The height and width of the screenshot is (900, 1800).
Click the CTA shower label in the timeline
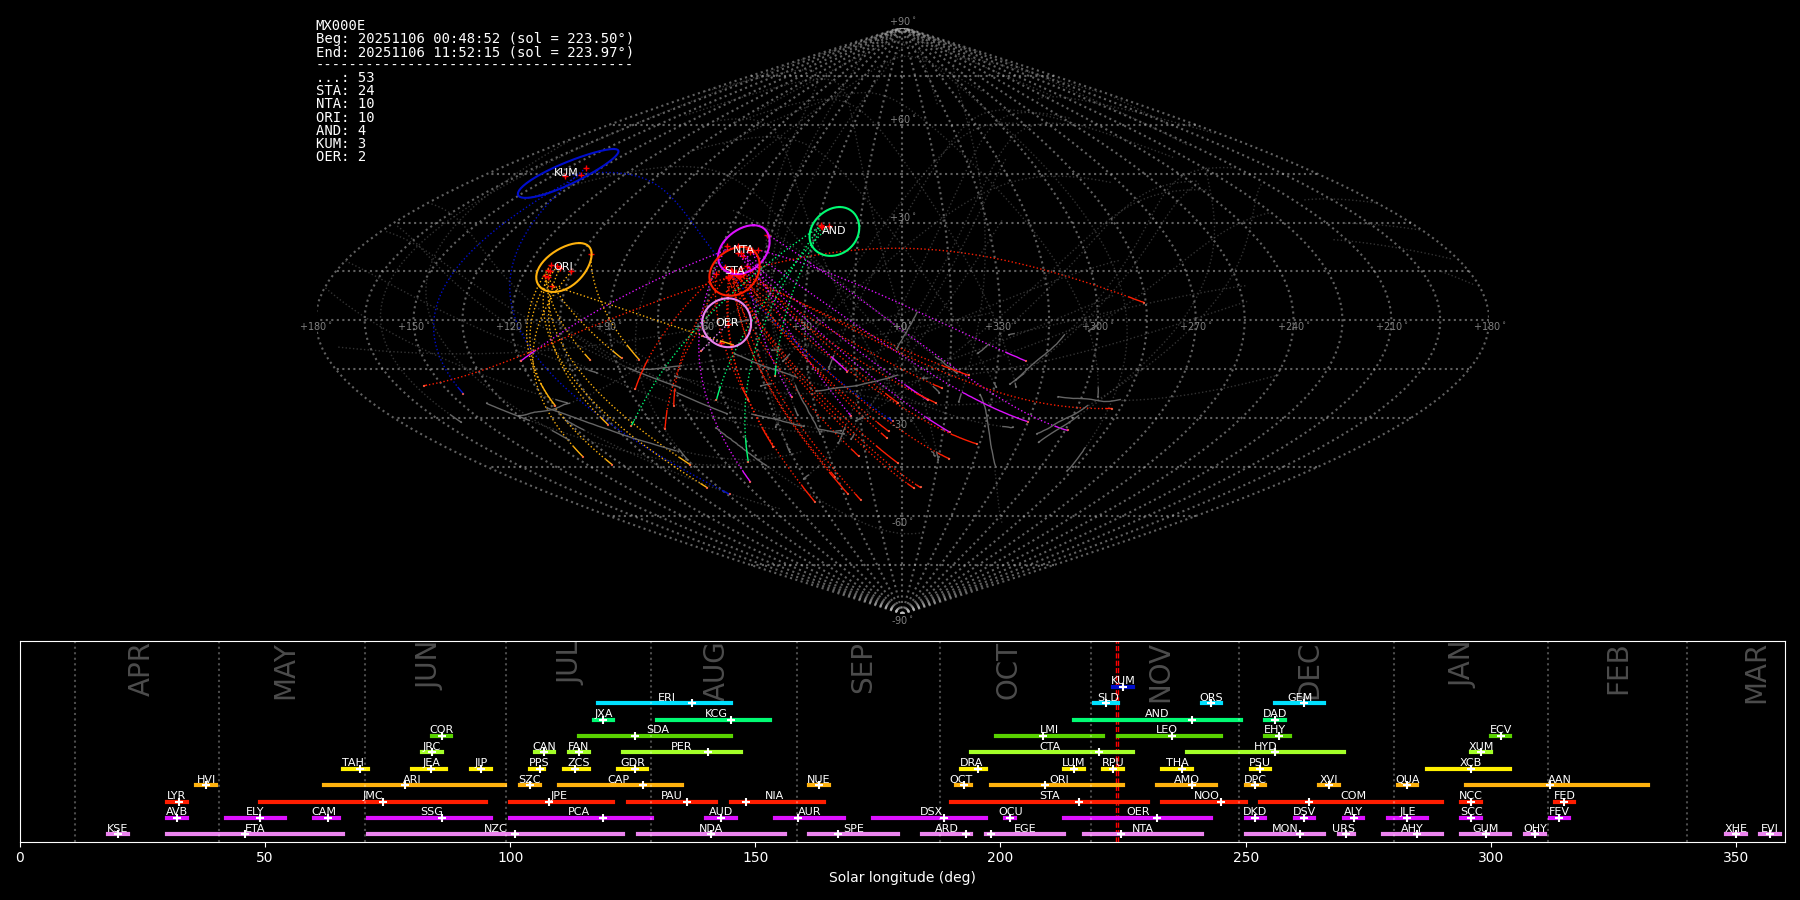pyautogui.click(x=1050, y=747)
